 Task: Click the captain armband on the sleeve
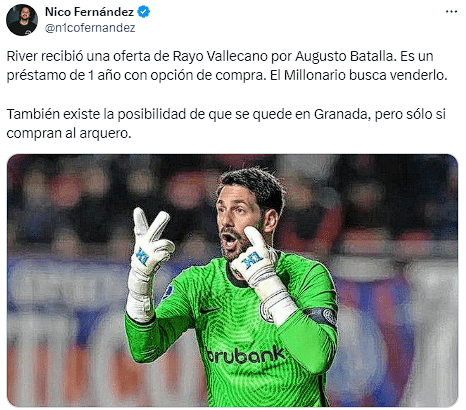(x=322, y=316)
